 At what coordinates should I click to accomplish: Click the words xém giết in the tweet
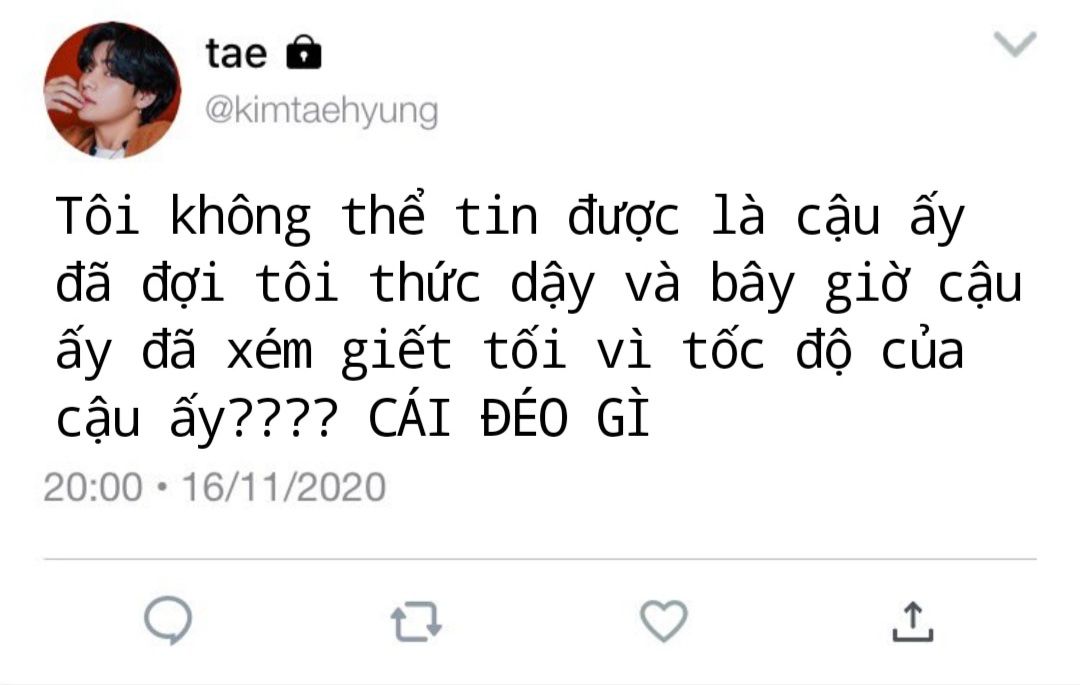click(x=339, y=352)
